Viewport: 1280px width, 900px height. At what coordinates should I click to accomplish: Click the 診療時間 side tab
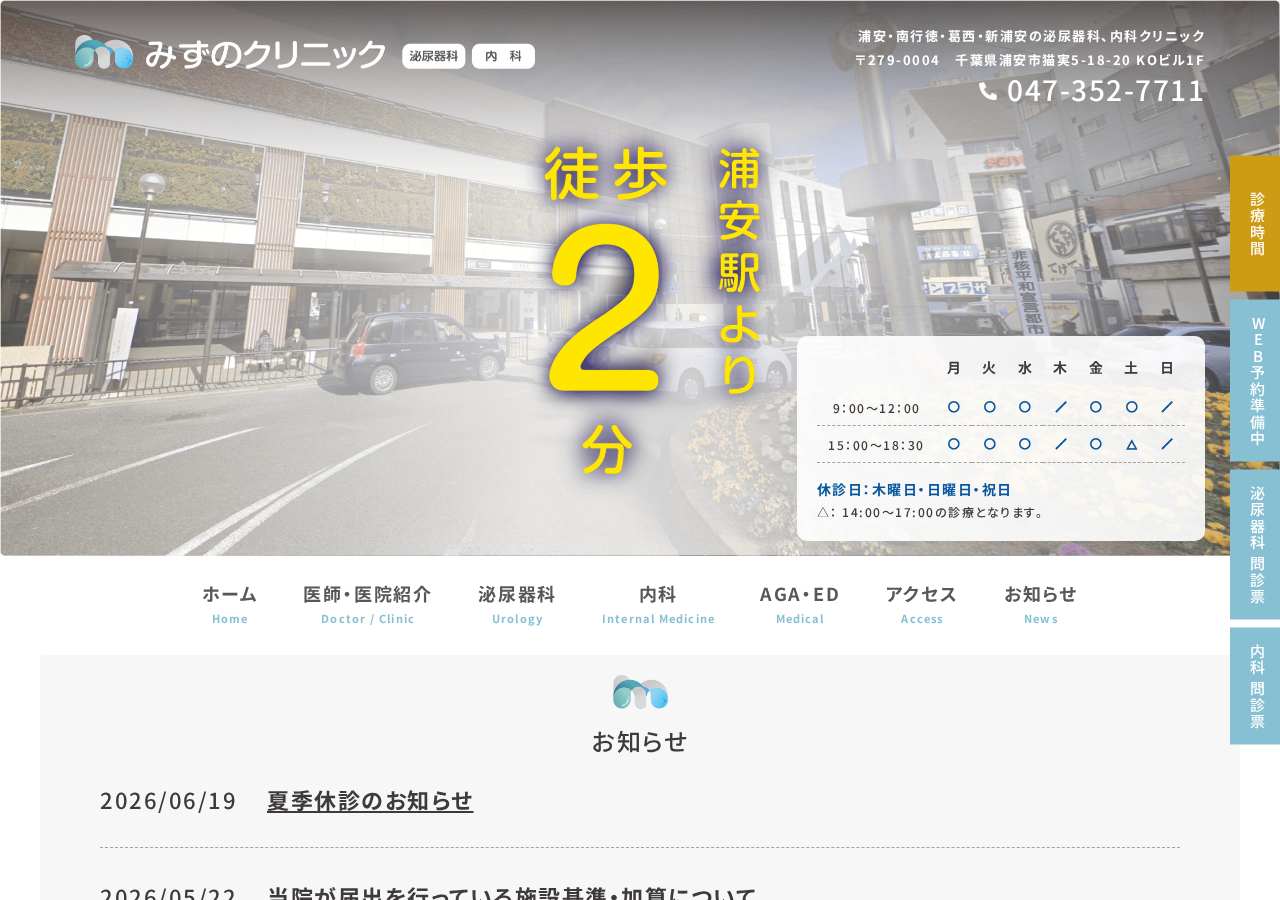[1255, 223]
